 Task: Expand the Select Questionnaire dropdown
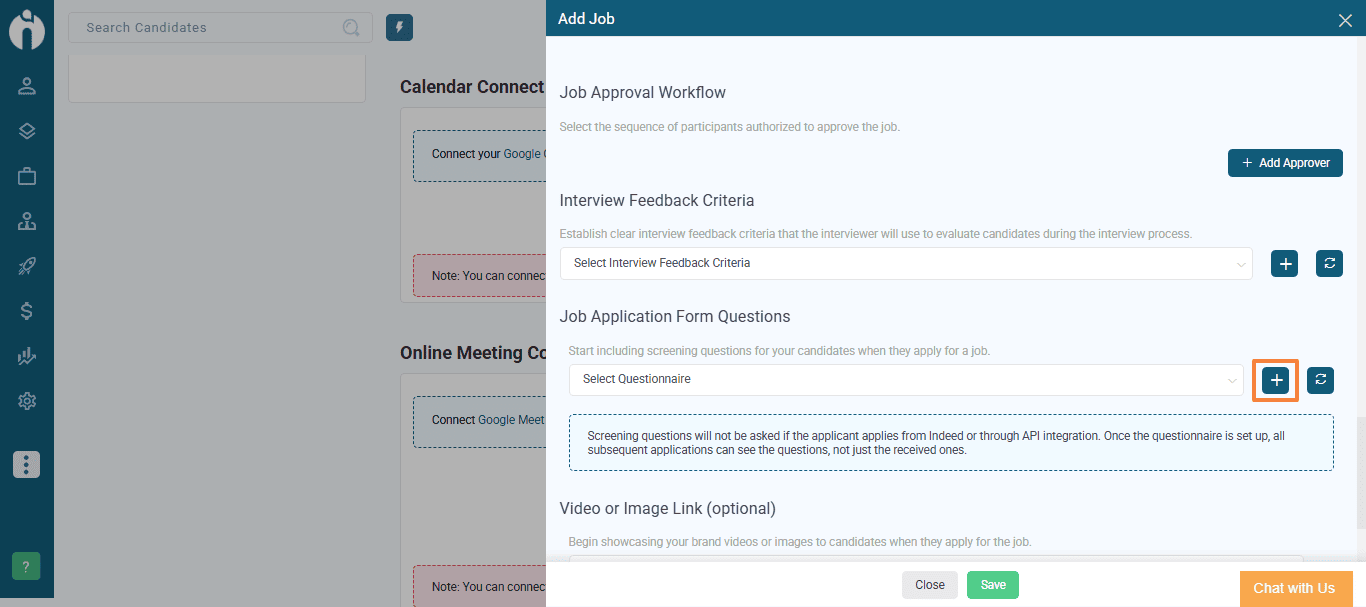point(906,380)
